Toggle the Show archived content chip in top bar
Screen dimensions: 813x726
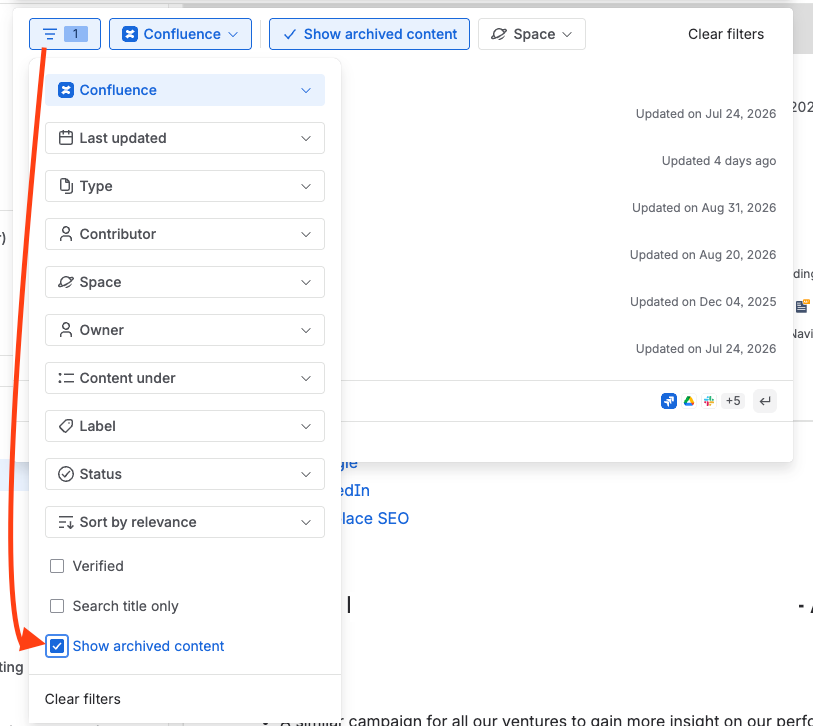(x=369, y=34)
